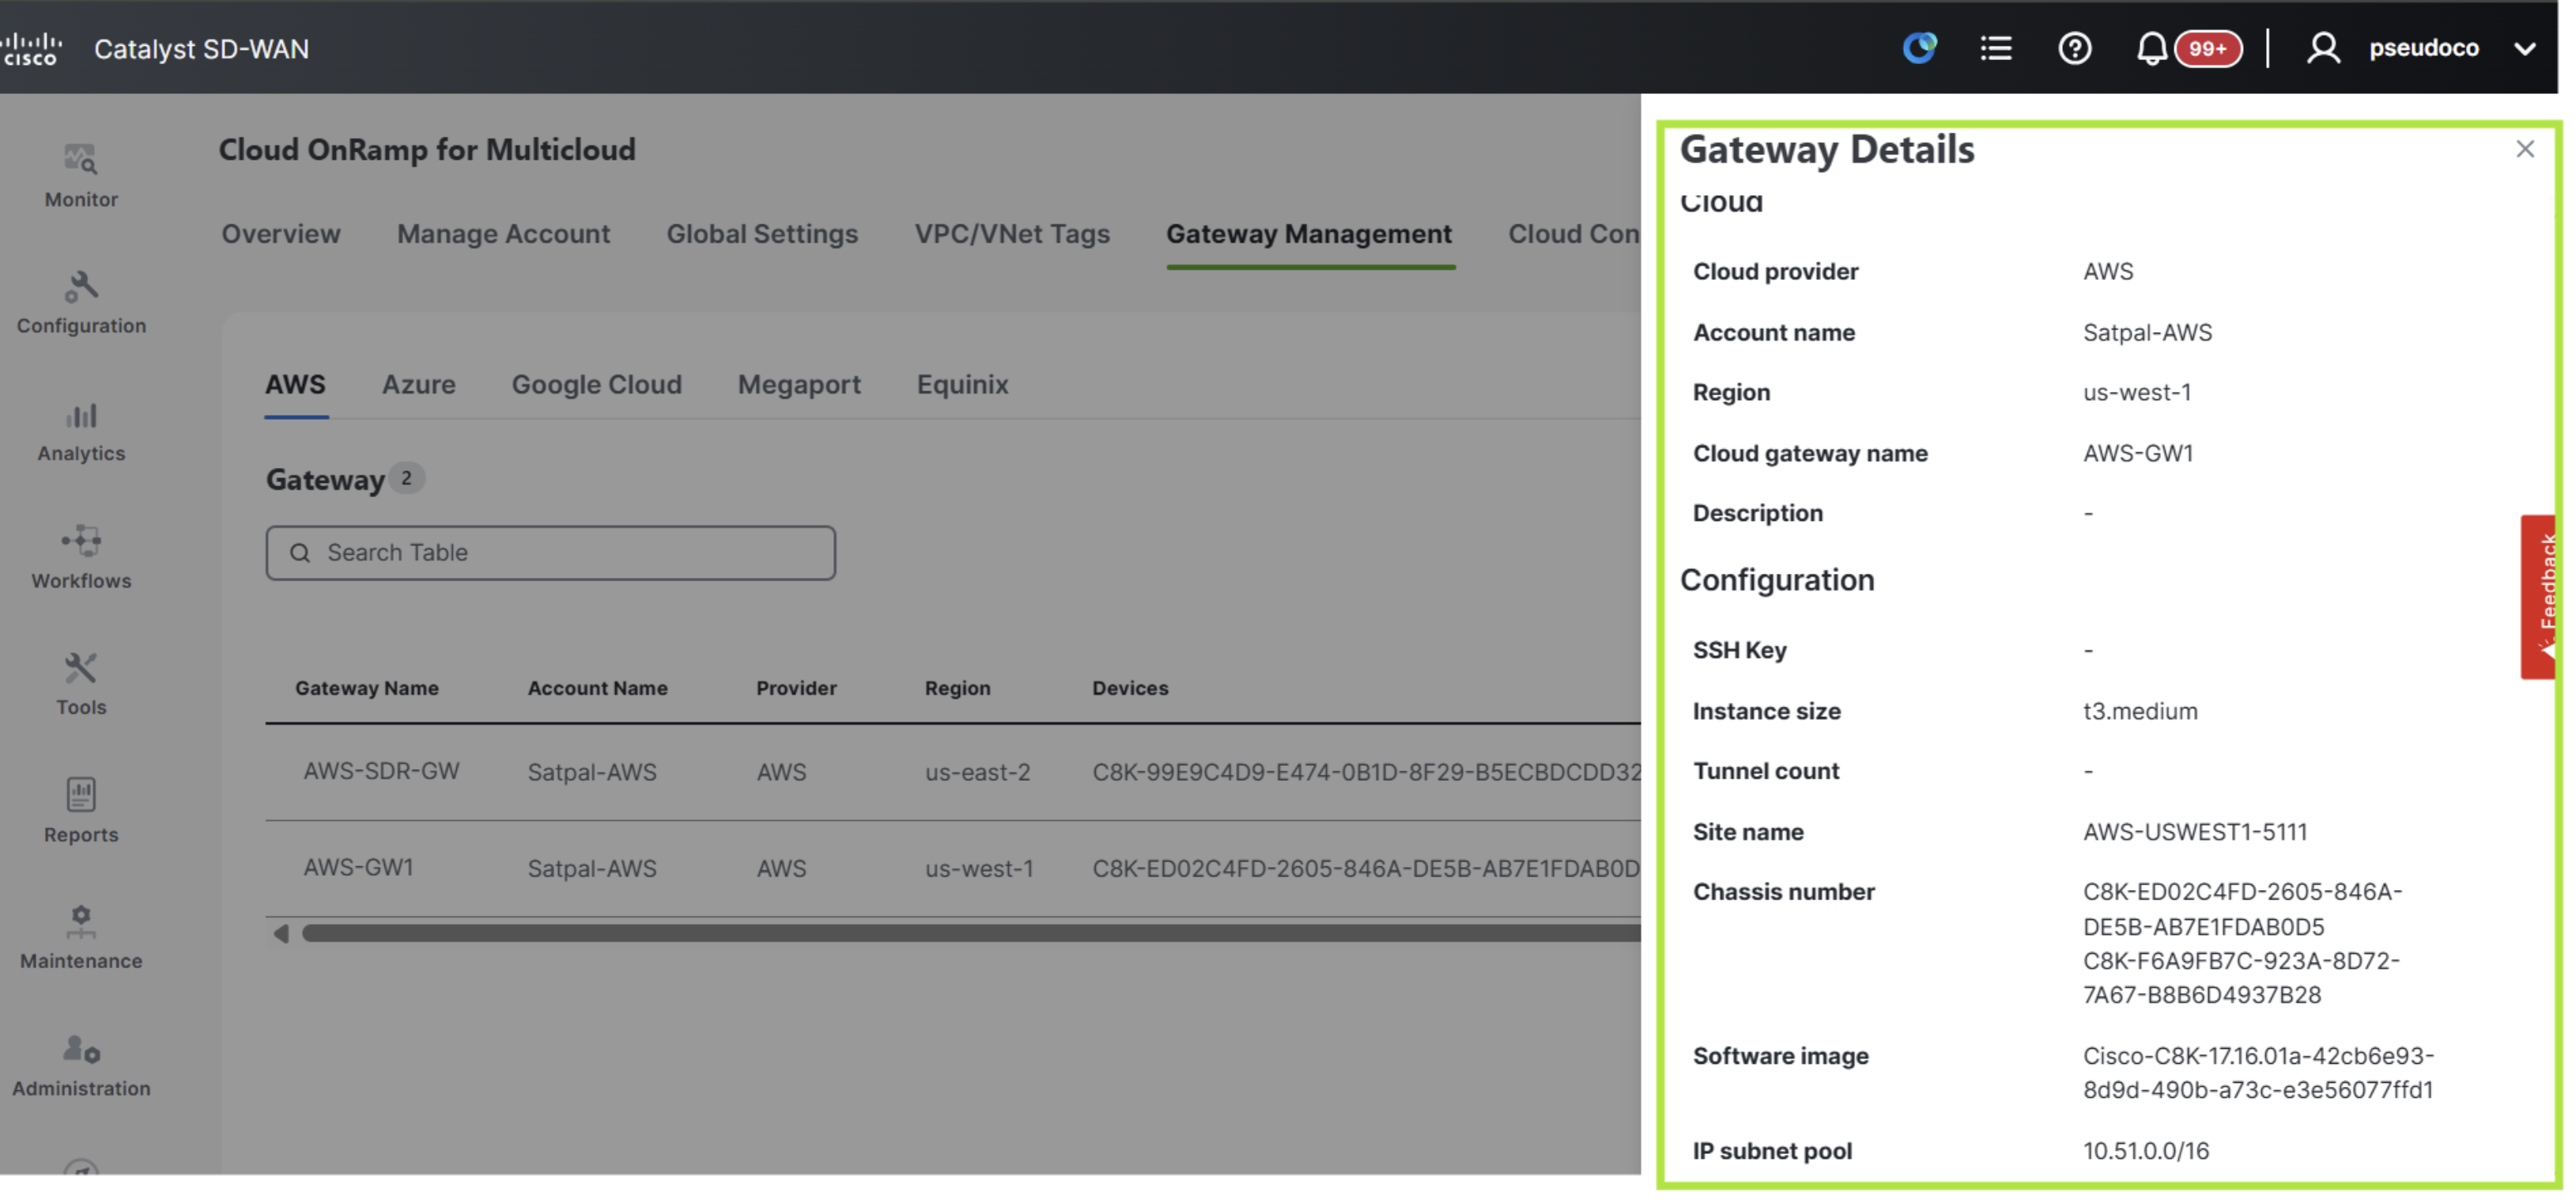This screenshot has height=1203, width=2576.
Task: Switch to the Manage Account tab
Action: 503,234
